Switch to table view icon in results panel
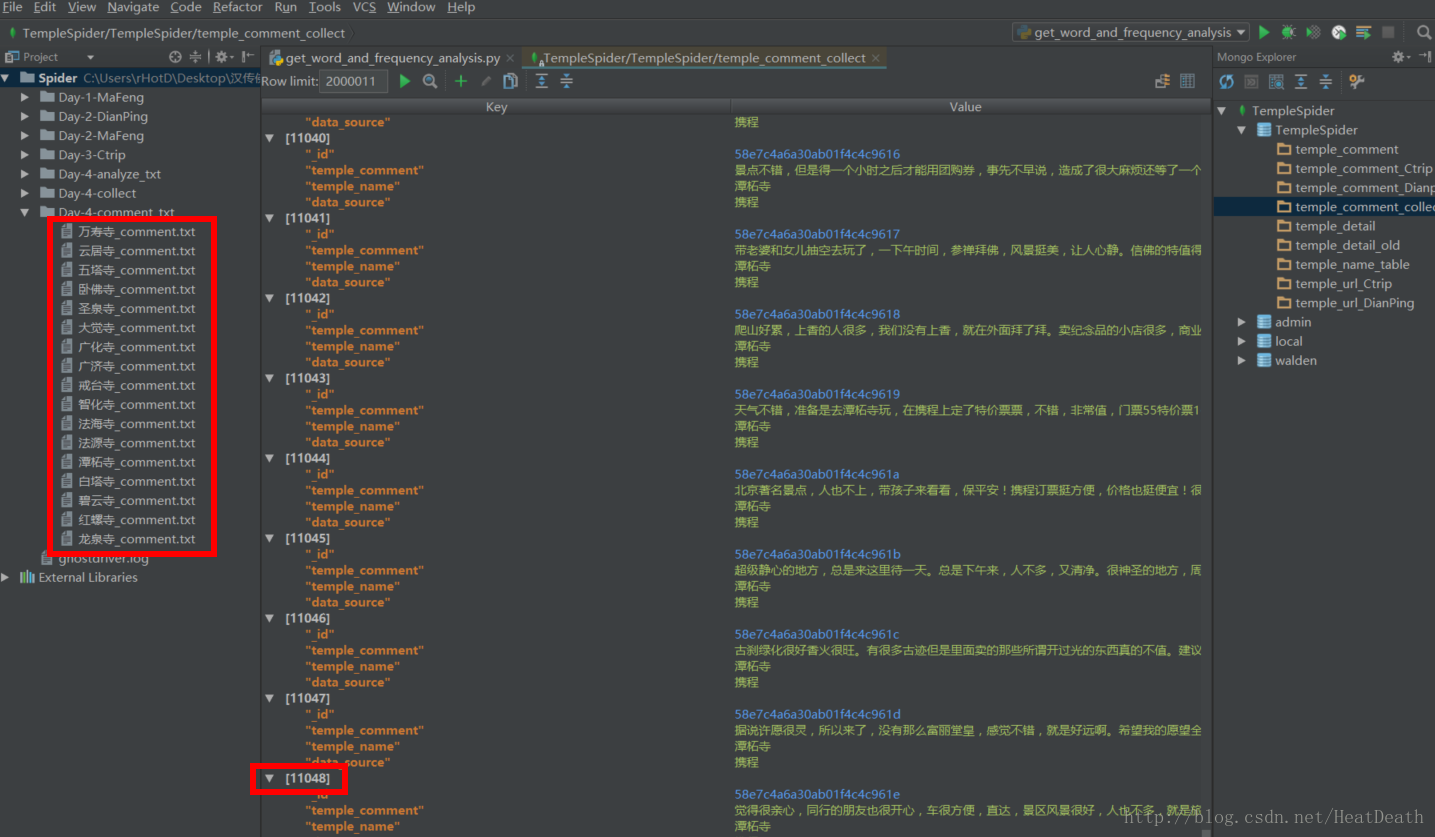 tap(1187, 81)
